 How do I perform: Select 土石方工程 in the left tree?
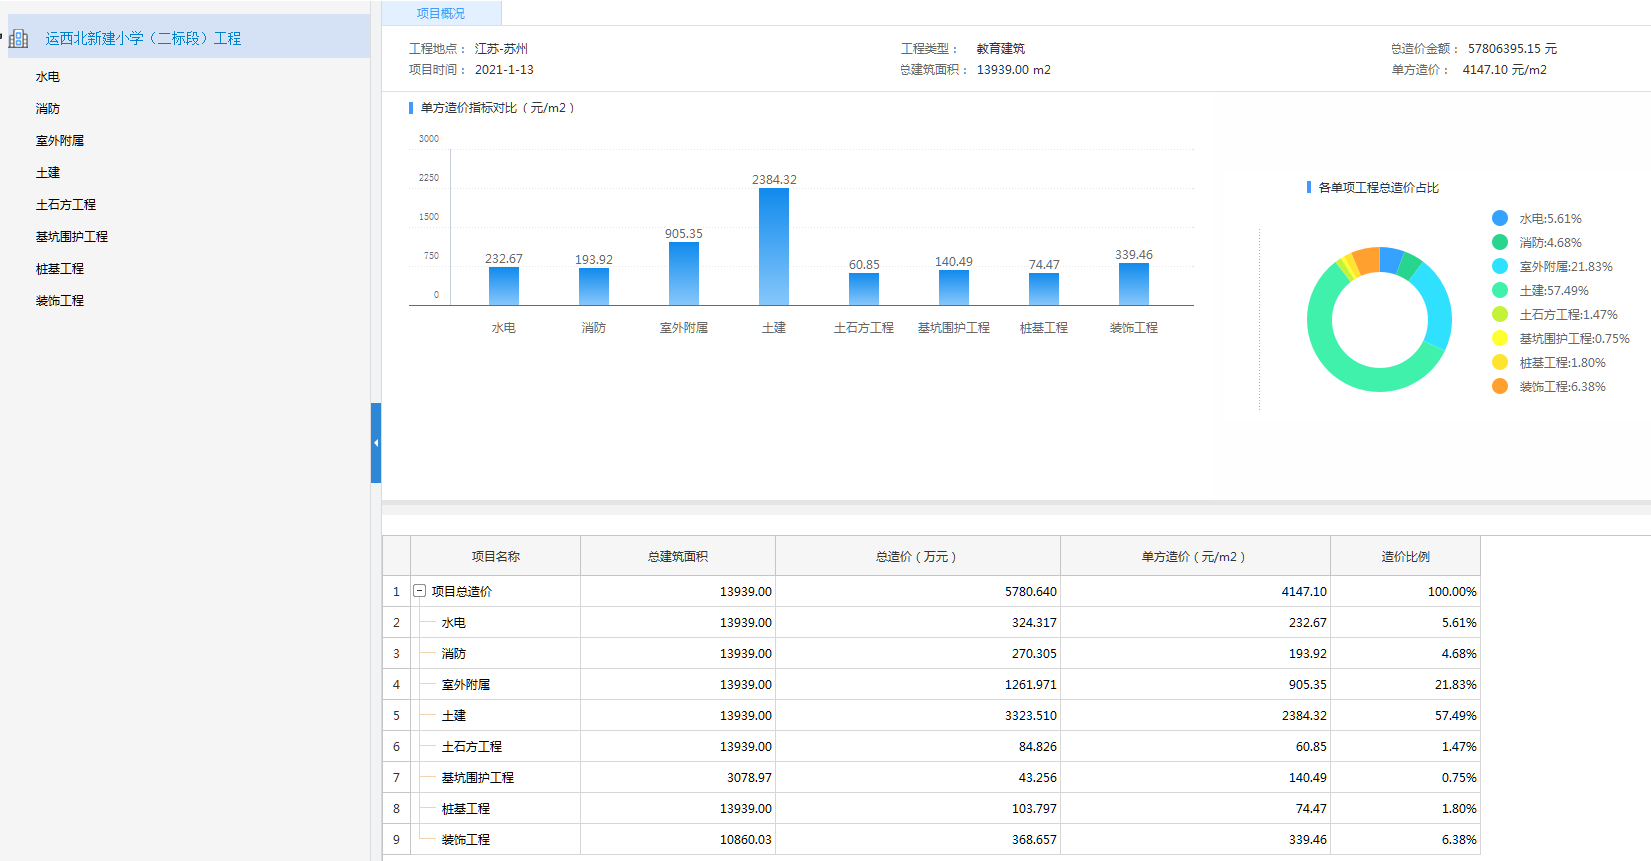click(66, 205)
